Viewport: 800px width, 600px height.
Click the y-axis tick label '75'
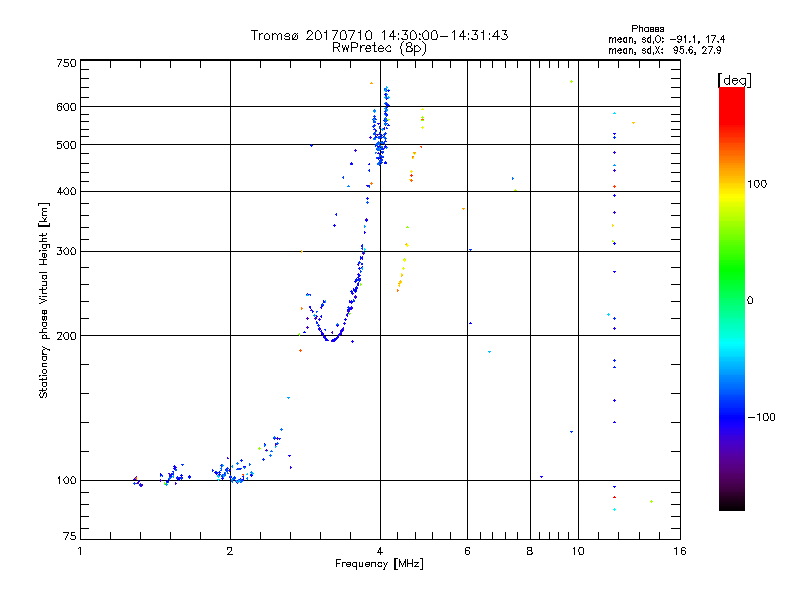point(70,536)
